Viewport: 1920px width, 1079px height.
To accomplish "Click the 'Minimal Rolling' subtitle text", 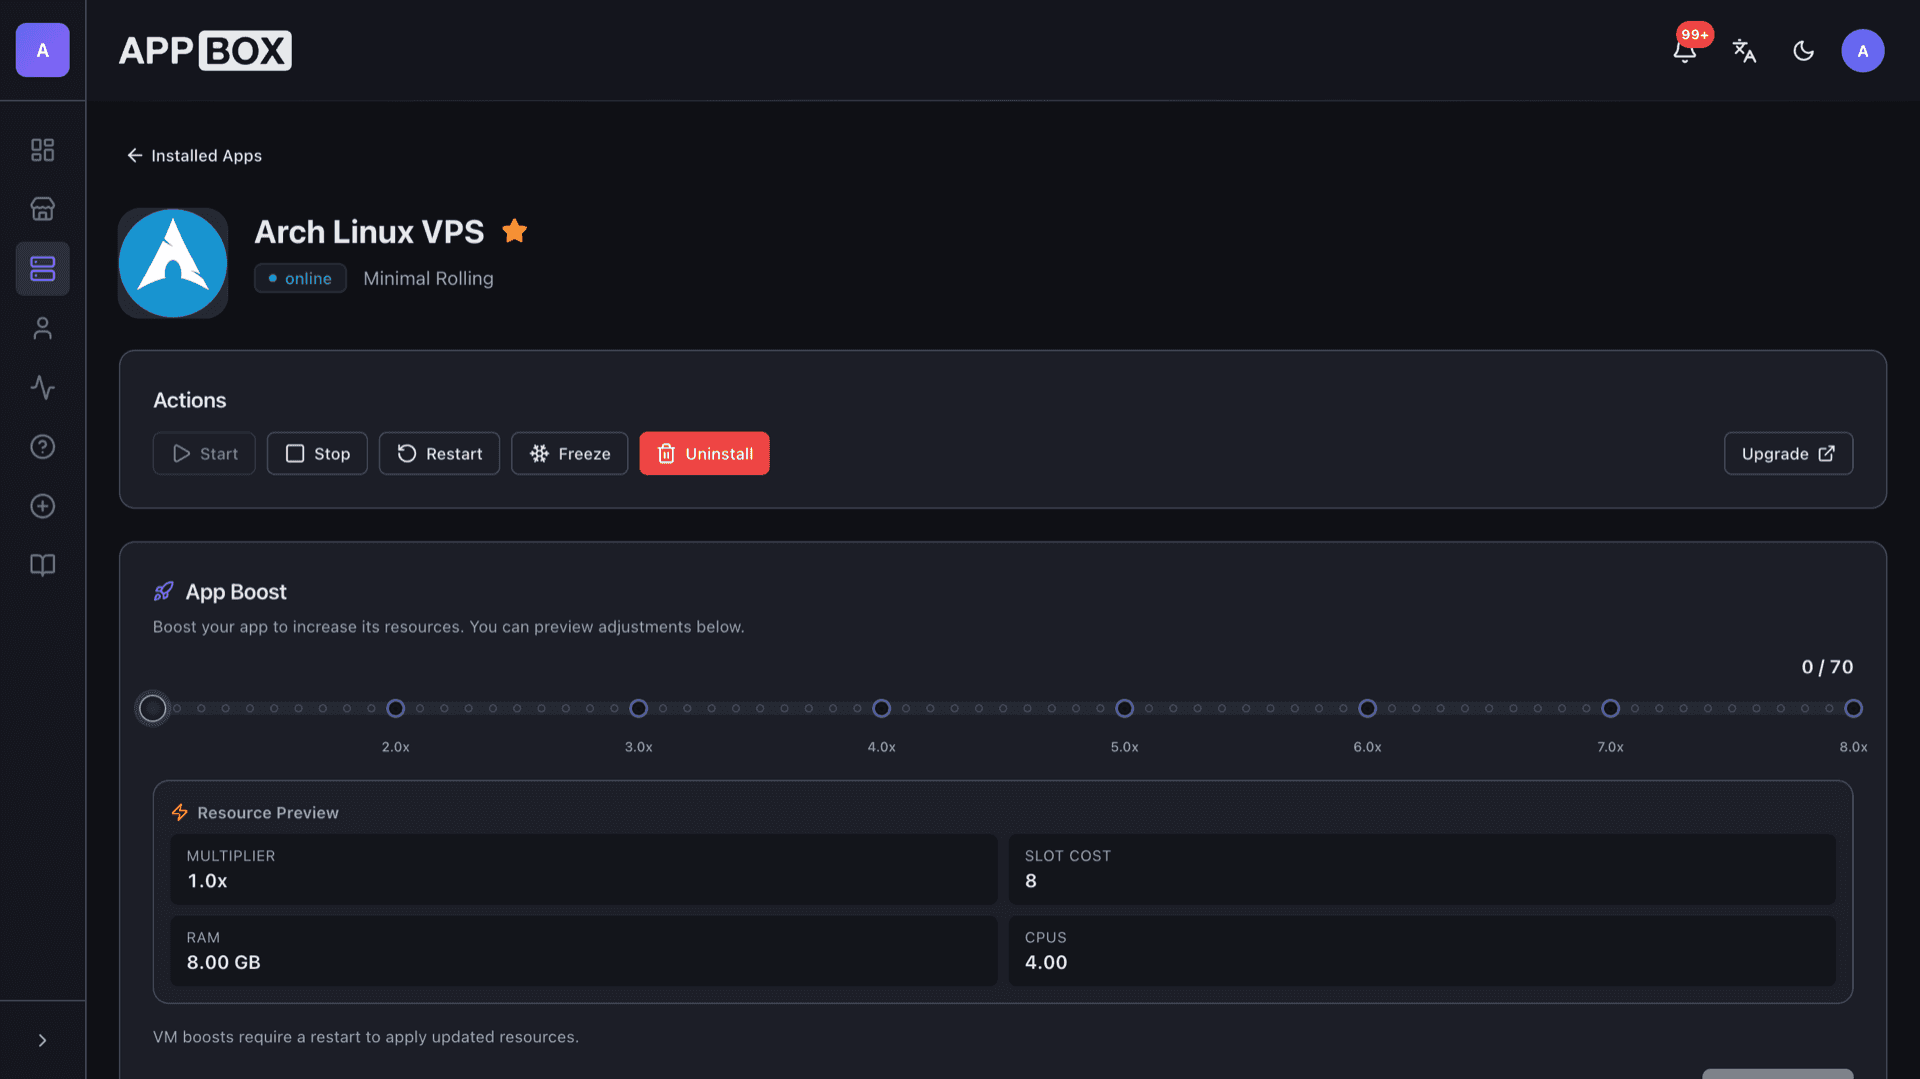I will [x=428, y=278].
